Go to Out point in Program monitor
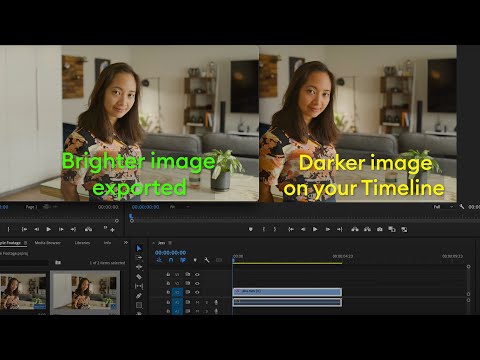The width and height of the screenshot is (480, 360). click(x=340, y=229)
